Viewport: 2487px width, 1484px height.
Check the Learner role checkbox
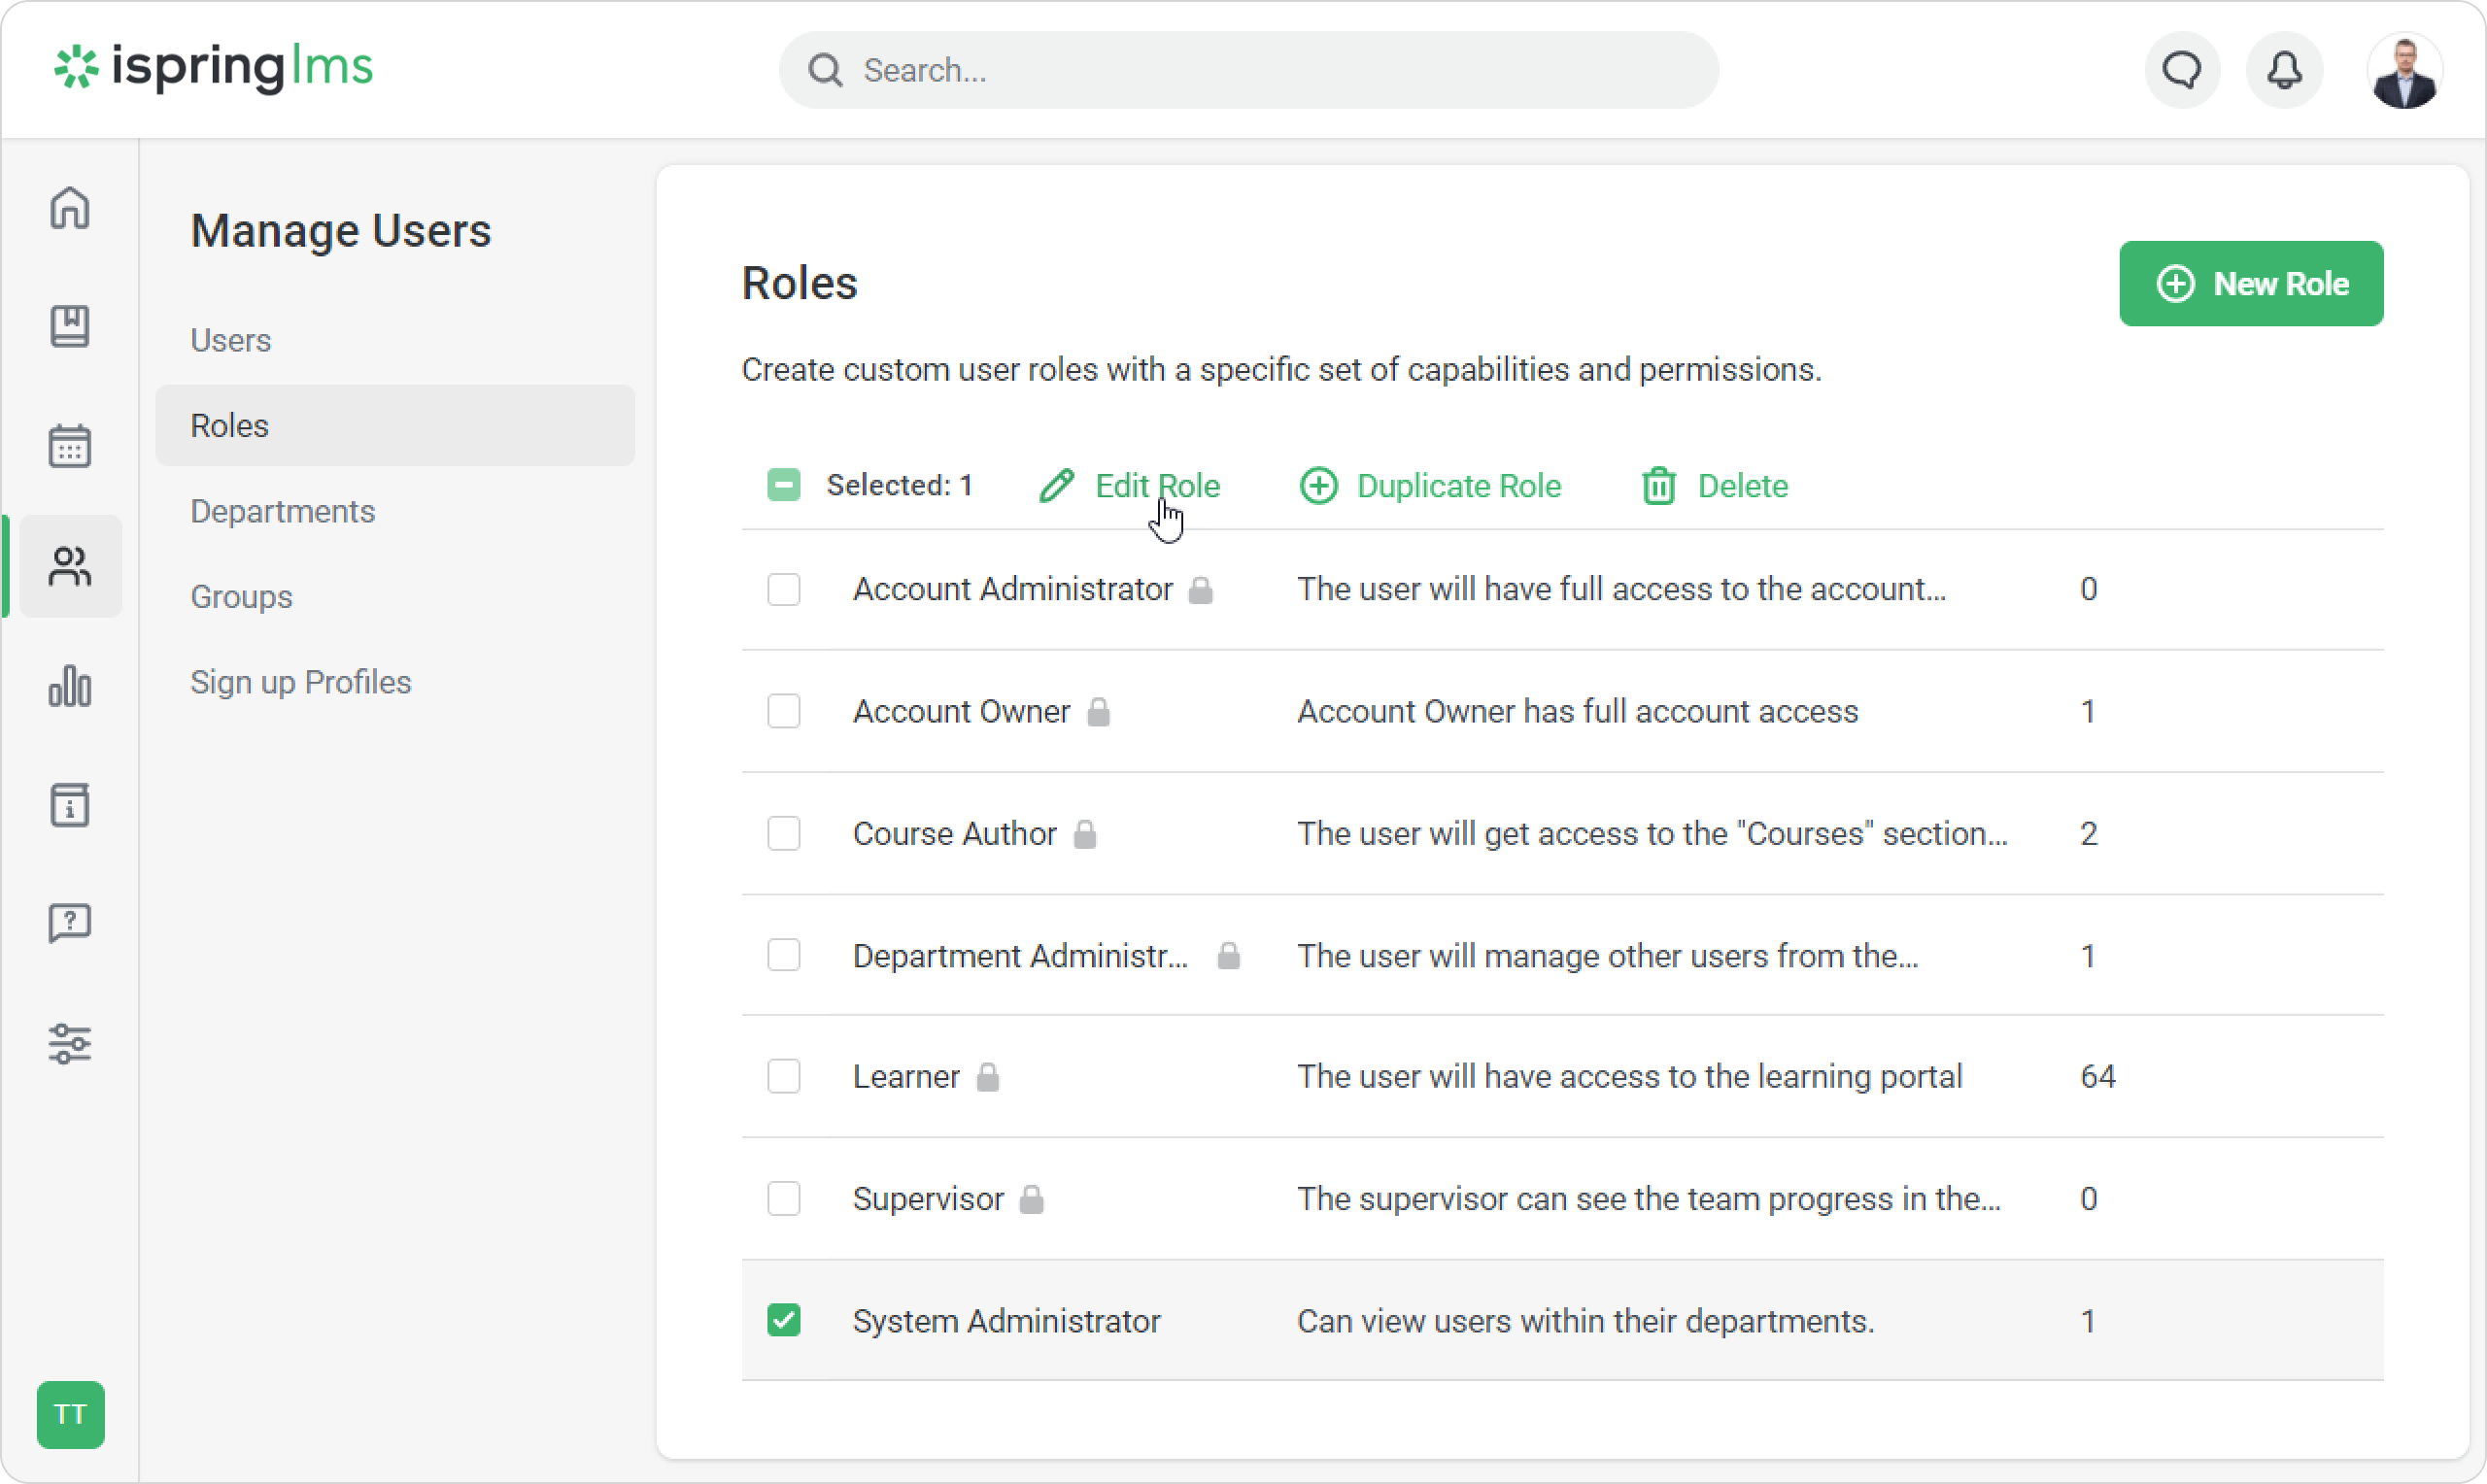click(784, 1076)
